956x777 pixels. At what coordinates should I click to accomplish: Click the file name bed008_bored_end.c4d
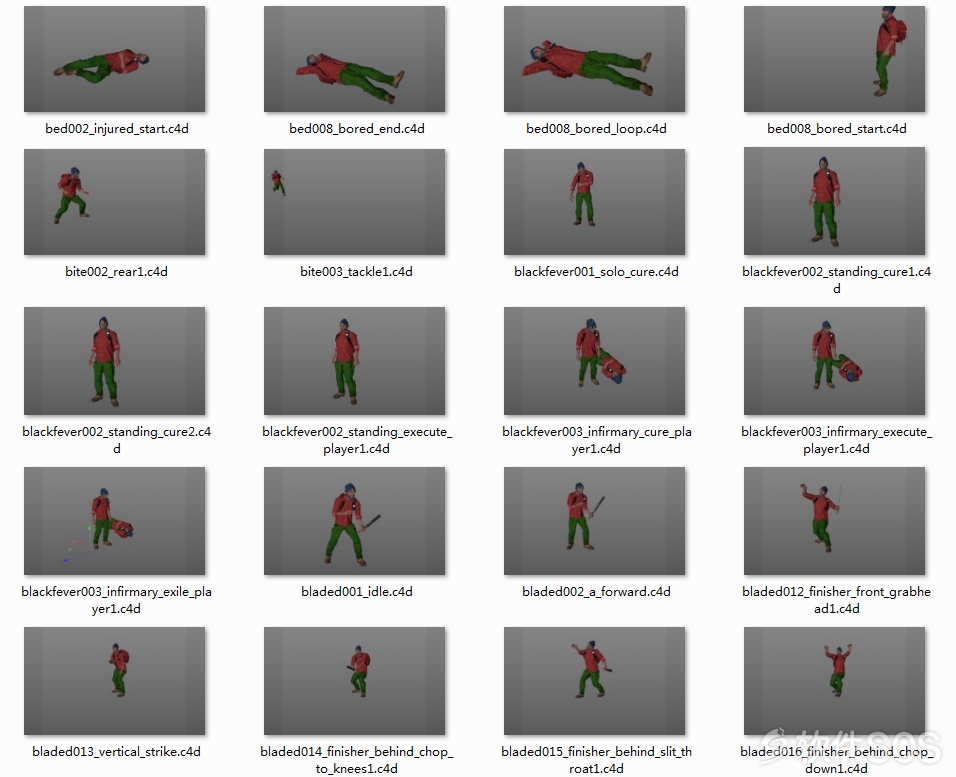tap(357, 129)
